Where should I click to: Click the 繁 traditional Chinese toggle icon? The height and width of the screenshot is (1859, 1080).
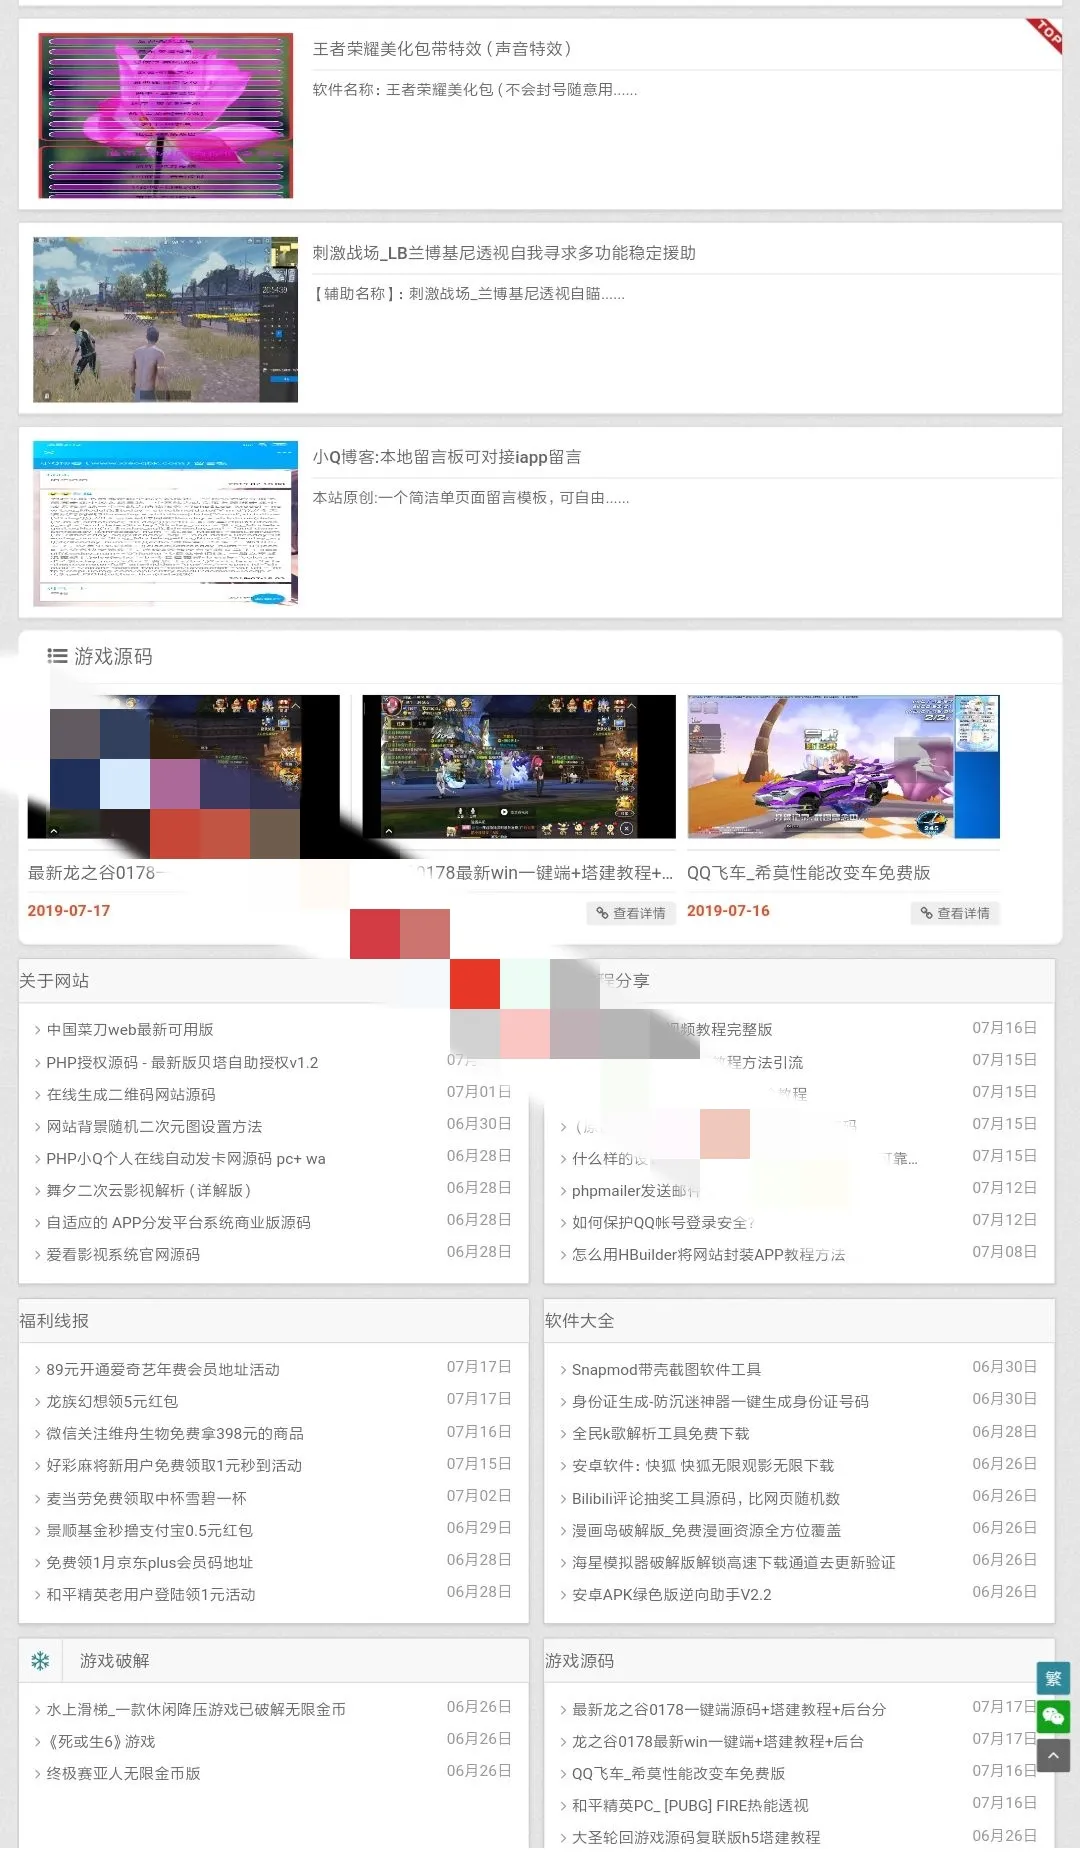coord(1053,1678)
